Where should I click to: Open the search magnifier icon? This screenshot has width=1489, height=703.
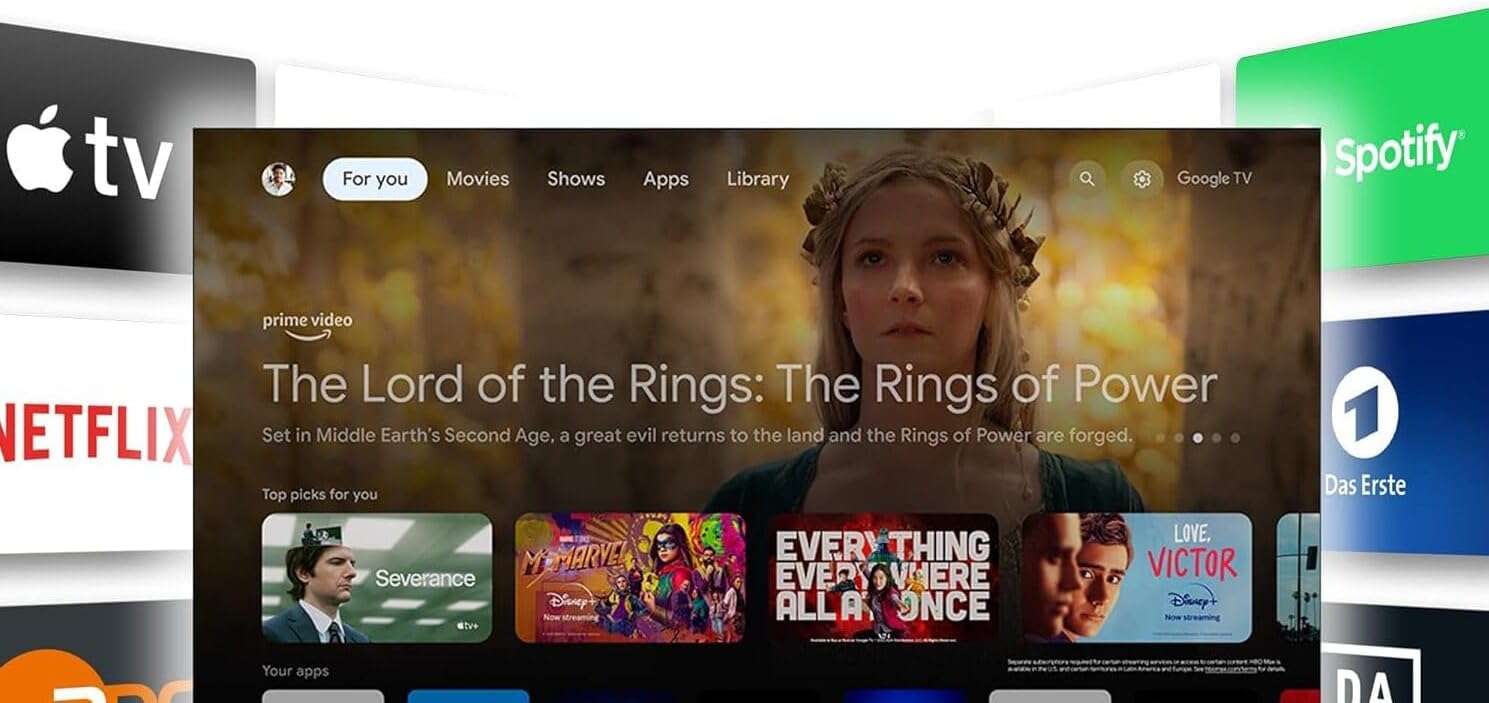click(1087, 179)
